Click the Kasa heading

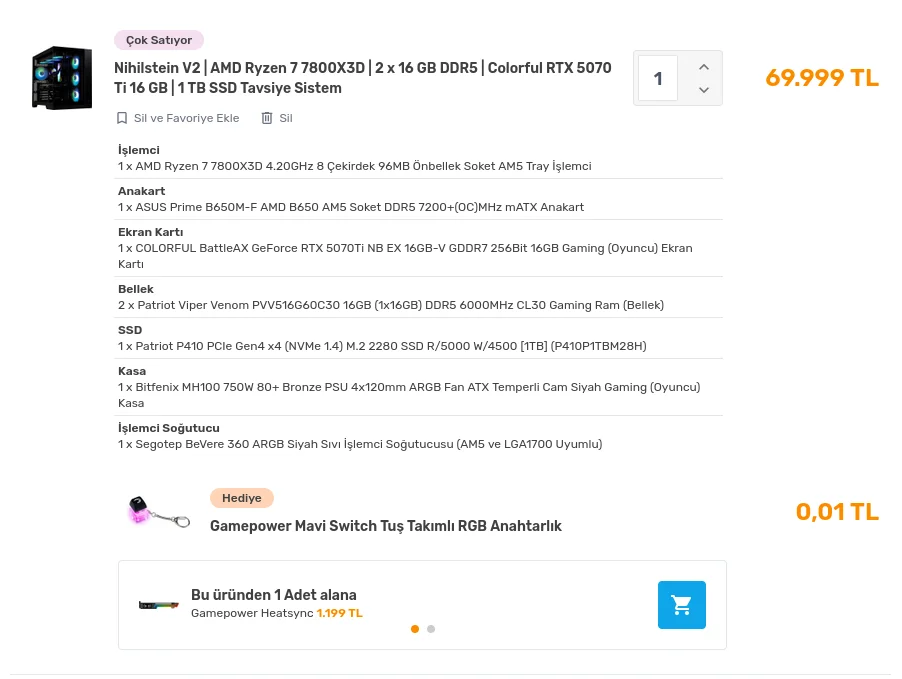[132, 371]
